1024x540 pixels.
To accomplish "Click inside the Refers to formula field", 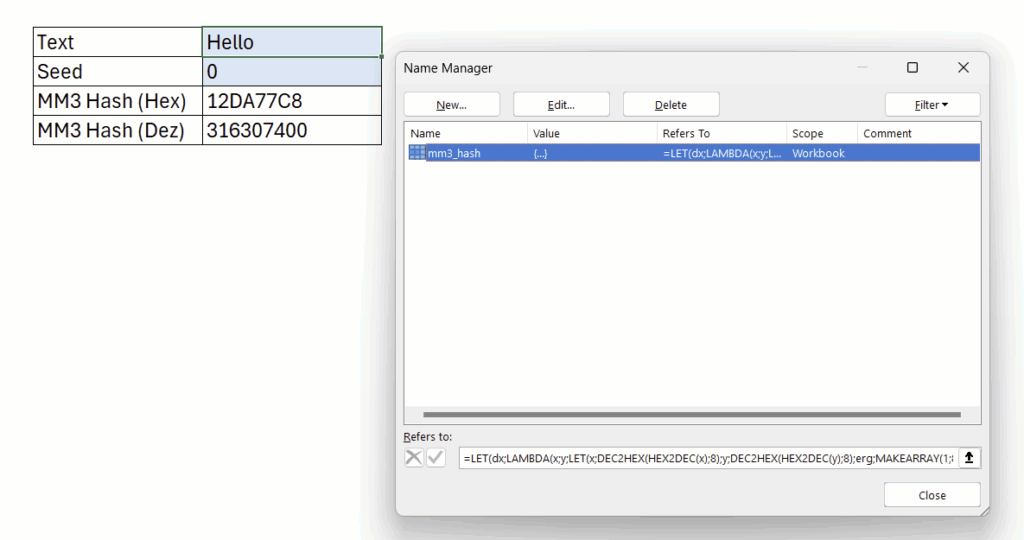I will click(x=707, y=458).
